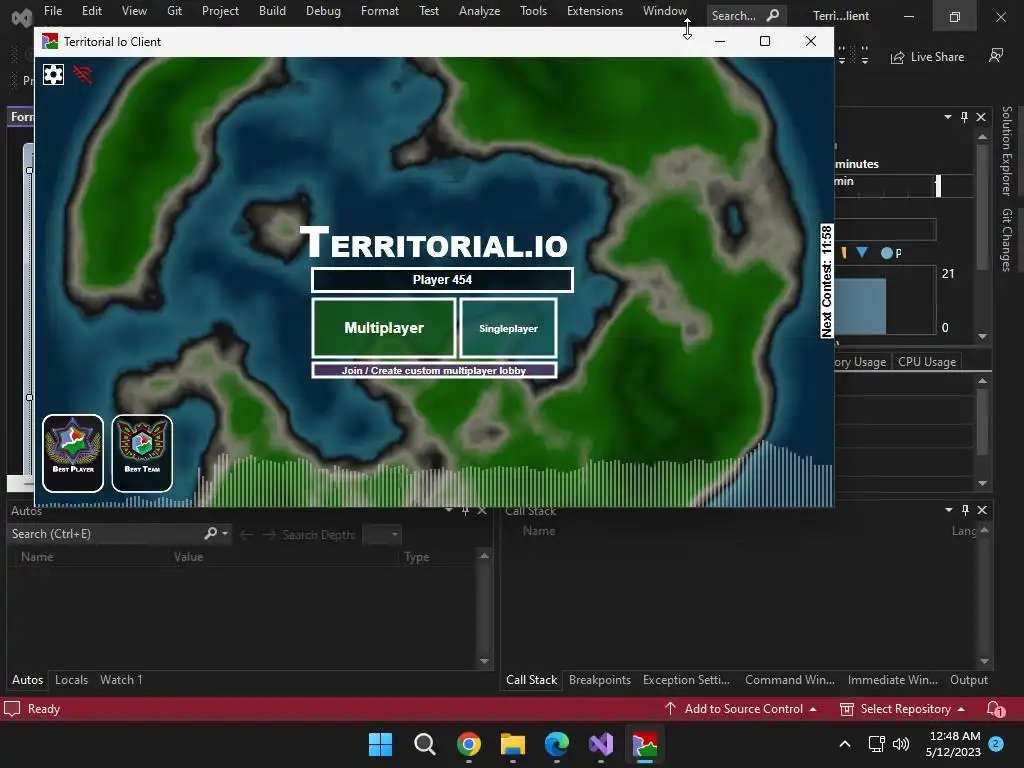Open the Window menu

[x=665, y=11]
